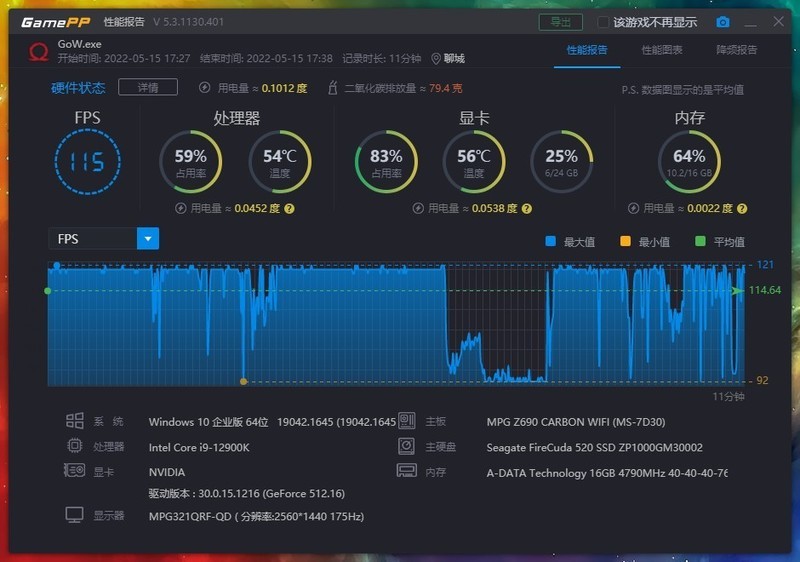Switch to 性能图表 tab

(x=662, y=50)
